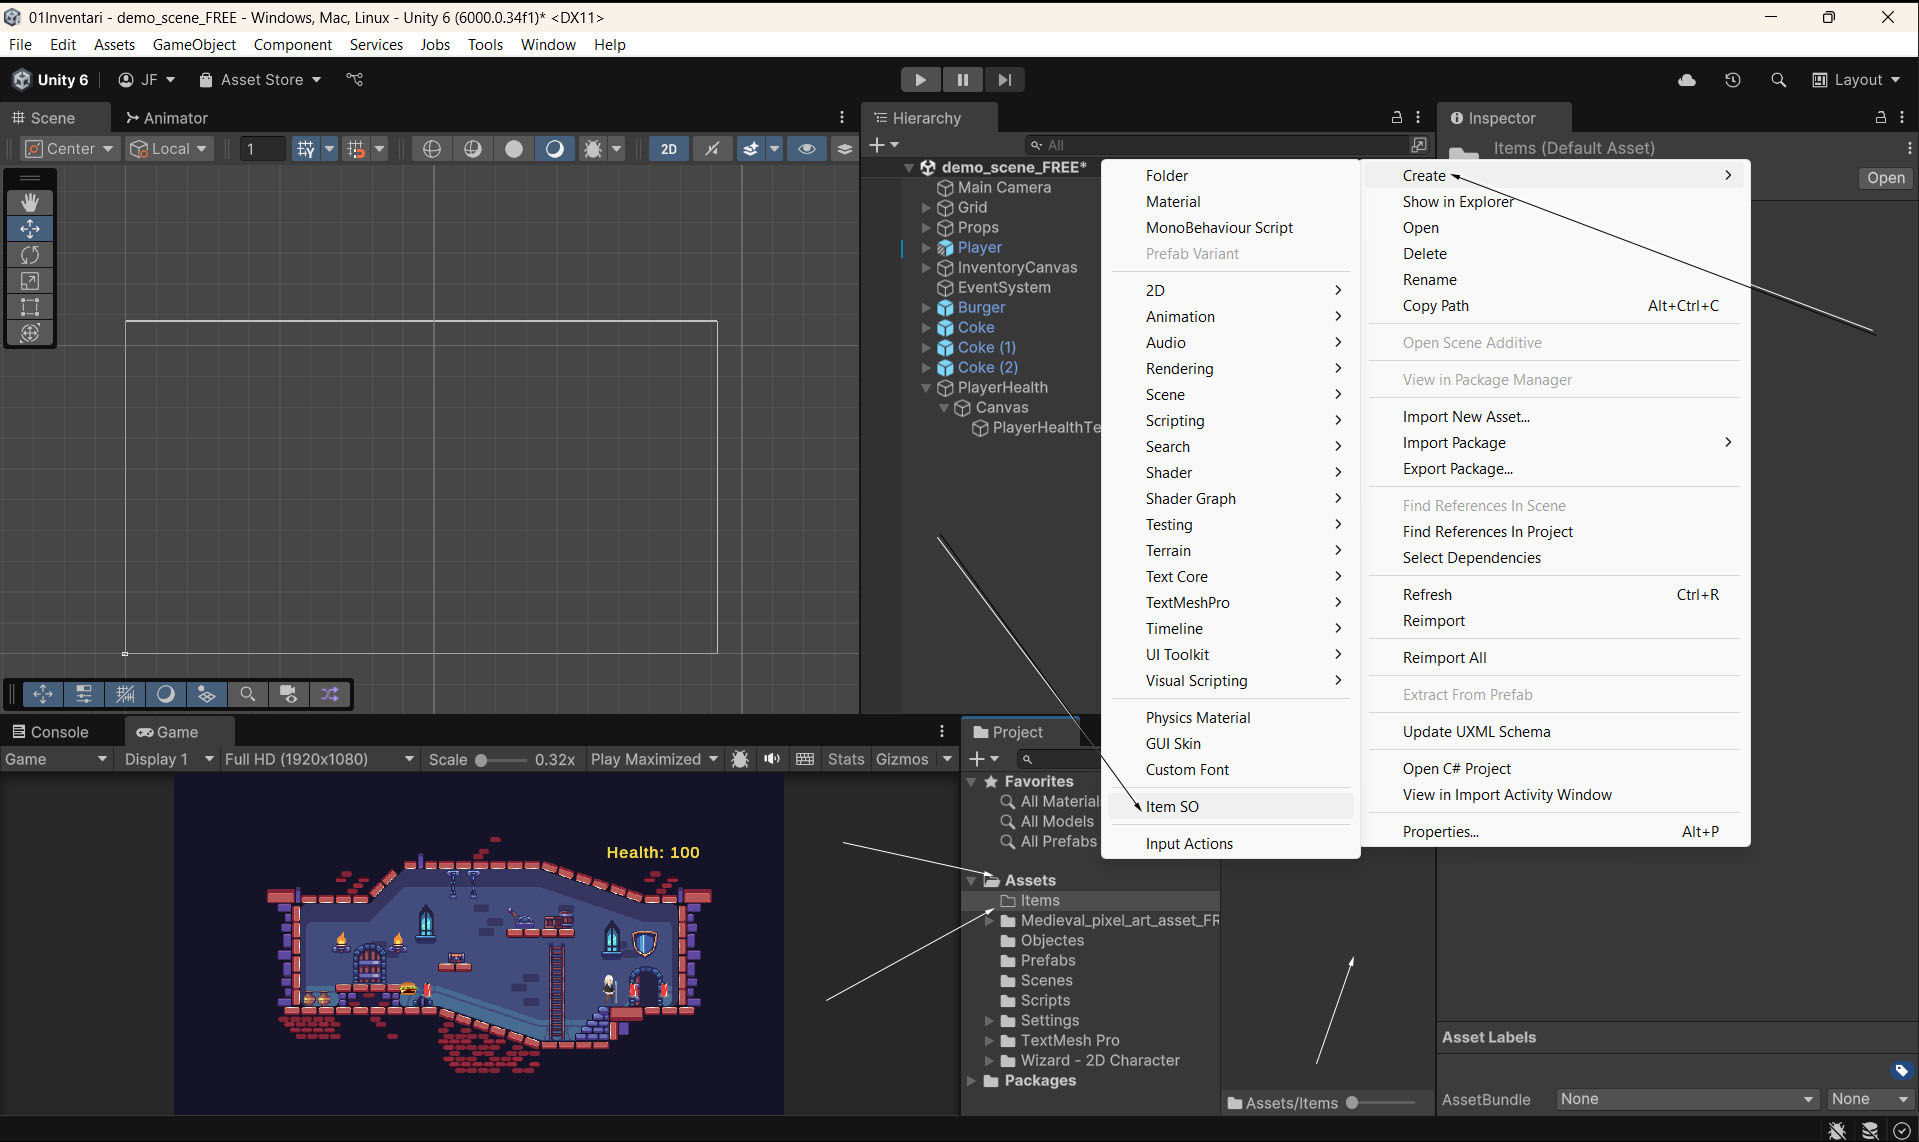Image resolution: width=1919 pixels, height=1142 pixels.
Task: Open the global search magnifier icon
Action: pos(1778,80)
